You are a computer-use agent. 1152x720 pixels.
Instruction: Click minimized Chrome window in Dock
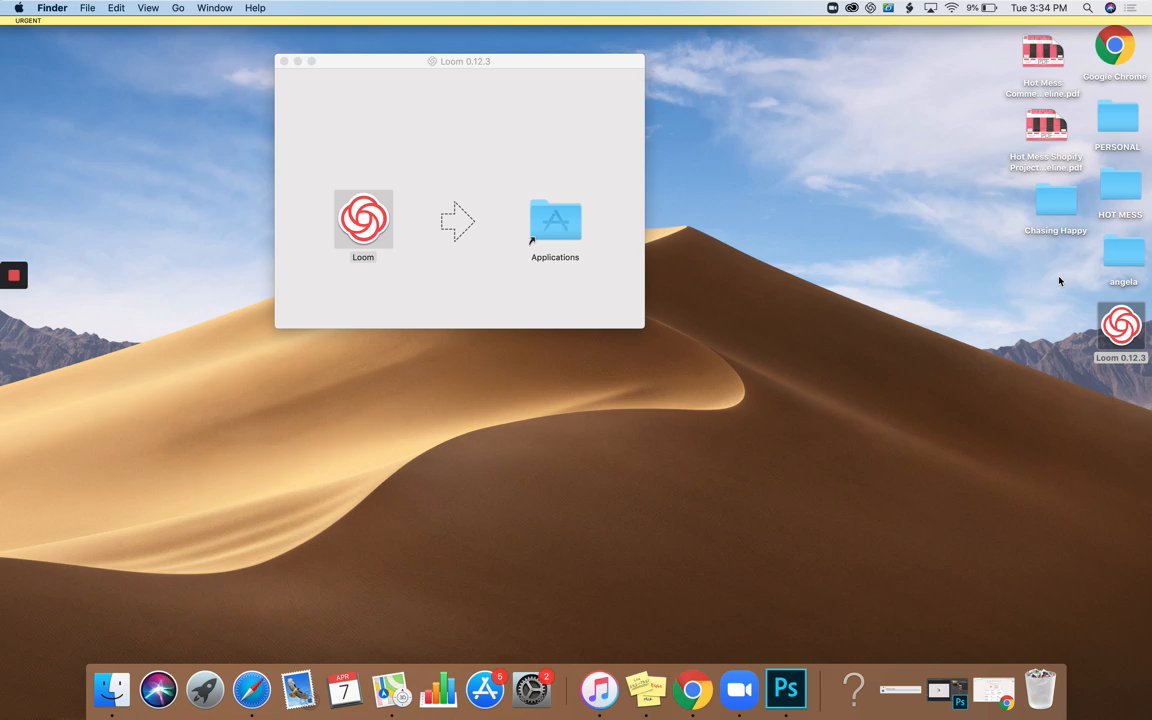994,692
